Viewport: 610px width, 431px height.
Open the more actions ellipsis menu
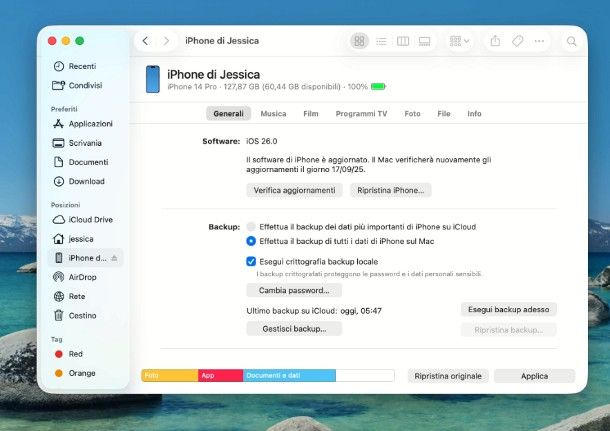point(539,41)
